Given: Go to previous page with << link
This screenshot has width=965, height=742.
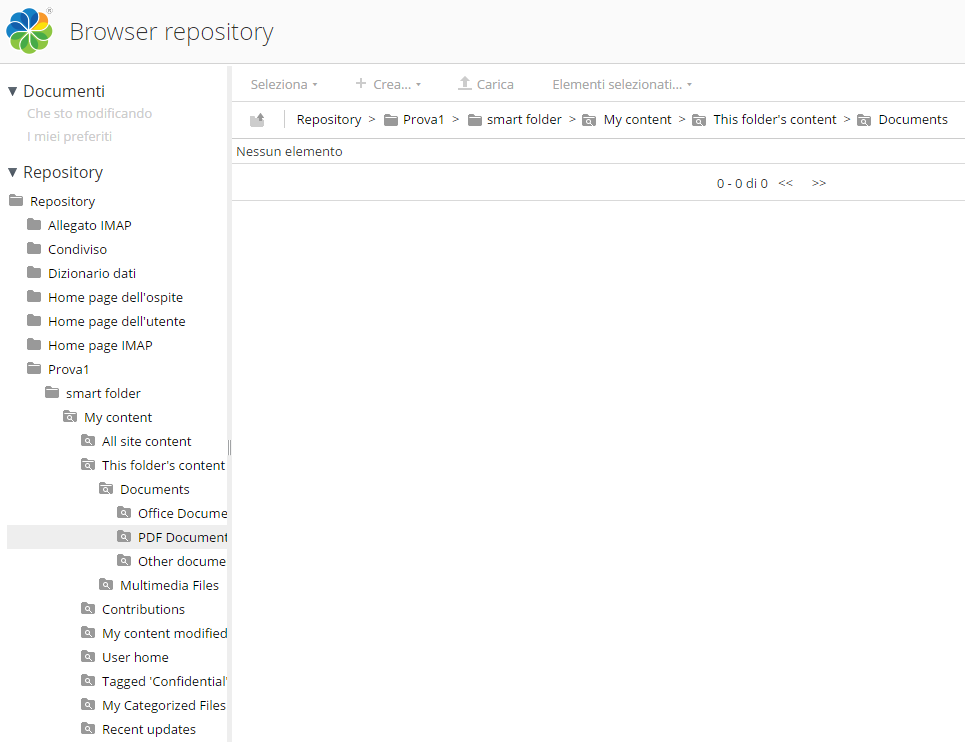Looking at the screenshot, I should (785, 183).
